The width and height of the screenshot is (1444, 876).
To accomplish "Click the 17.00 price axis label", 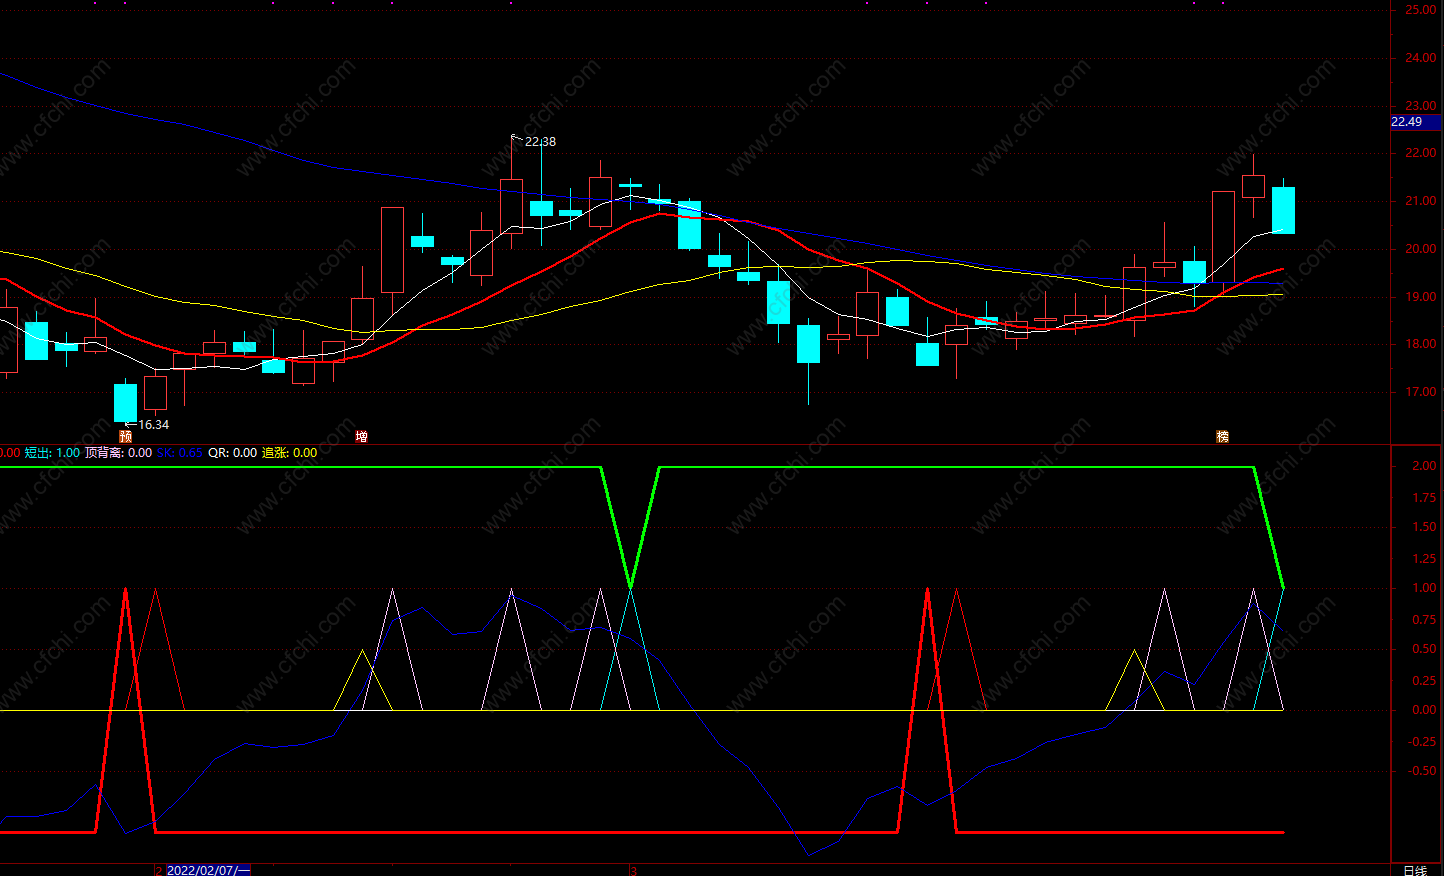I will click(1420, 392).
